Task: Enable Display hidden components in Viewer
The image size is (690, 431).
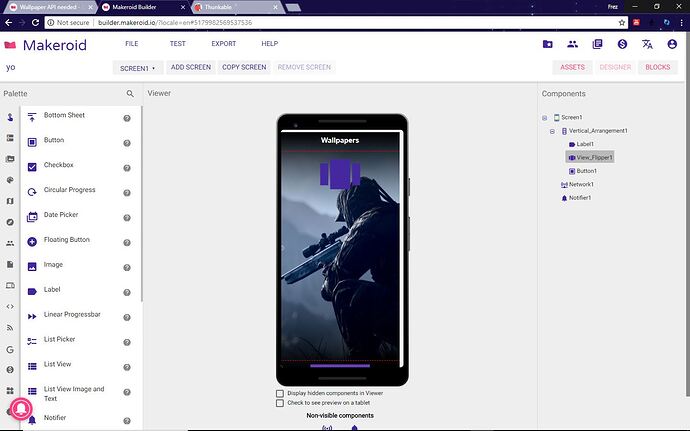Action: pyautogui.click(x=280, y=393)
